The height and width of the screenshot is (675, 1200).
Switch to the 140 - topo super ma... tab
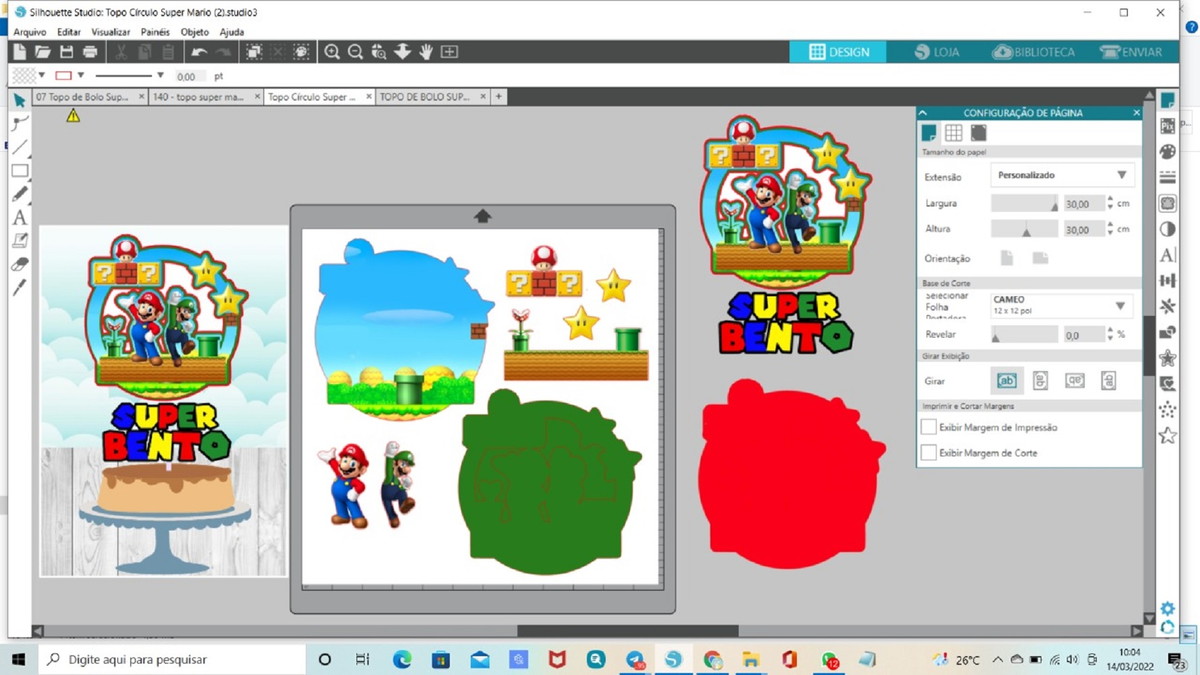[x=199, y=97]
